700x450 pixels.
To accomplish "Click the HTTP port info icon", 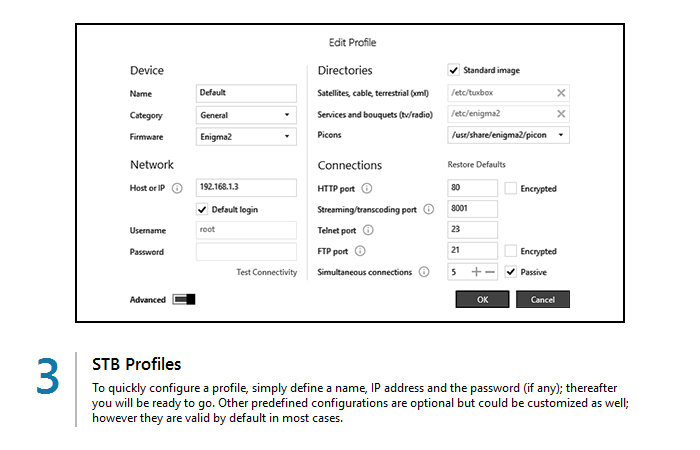I will 367,188.
